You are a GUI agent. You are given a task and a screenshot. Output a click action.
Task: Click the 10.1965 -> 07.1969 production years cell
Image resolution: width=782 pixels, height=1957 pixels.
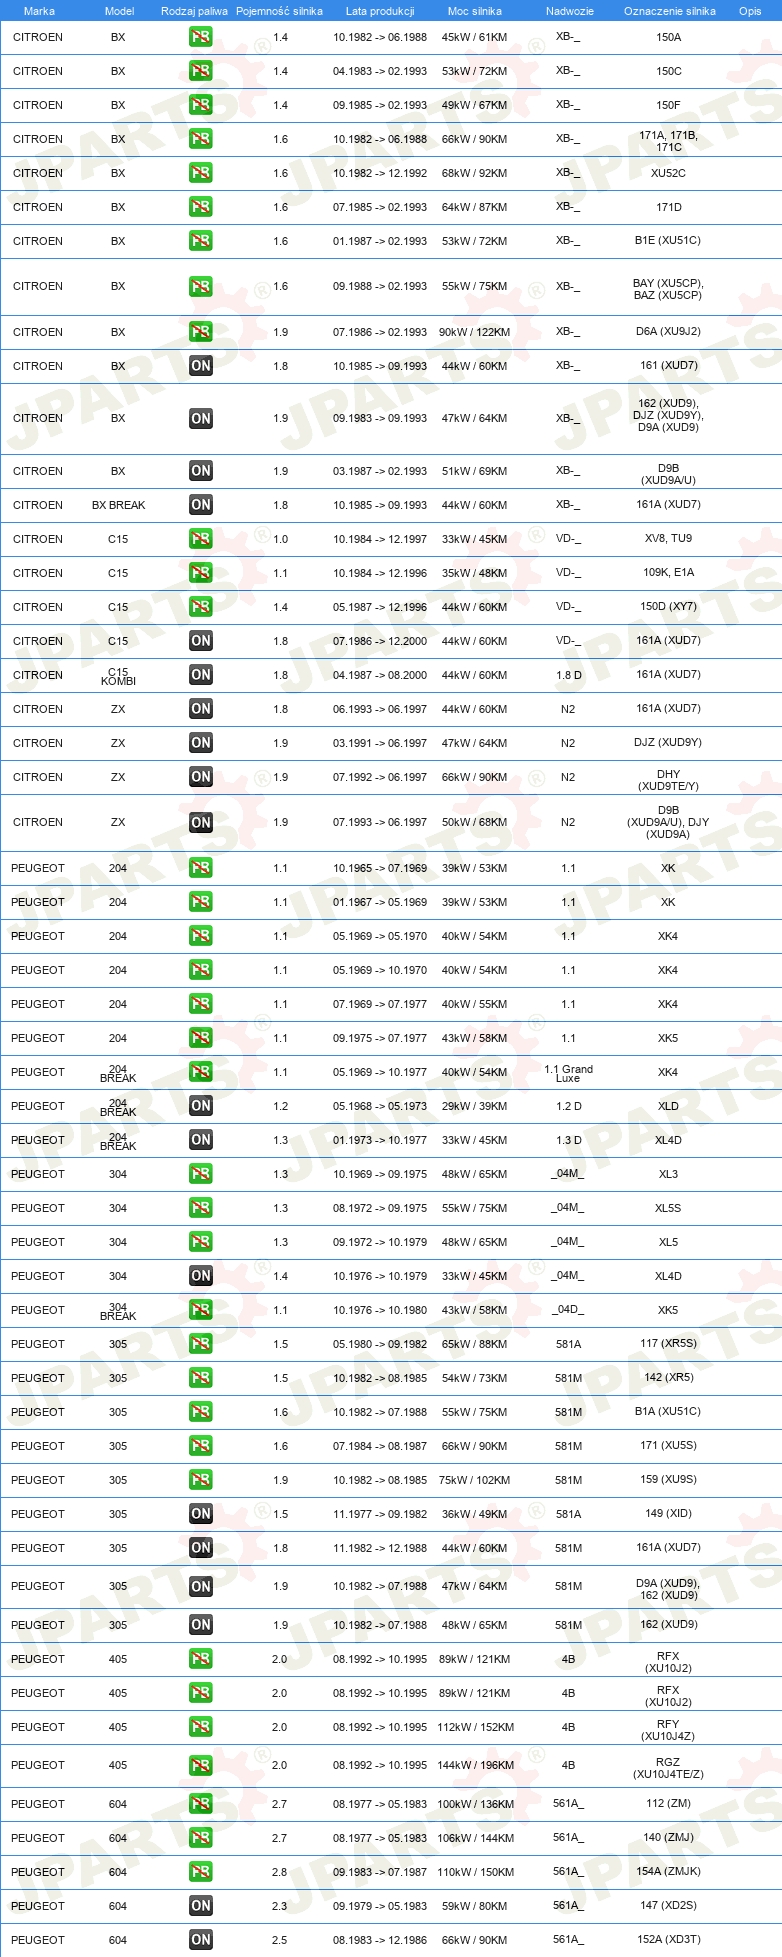pos(380,868)
